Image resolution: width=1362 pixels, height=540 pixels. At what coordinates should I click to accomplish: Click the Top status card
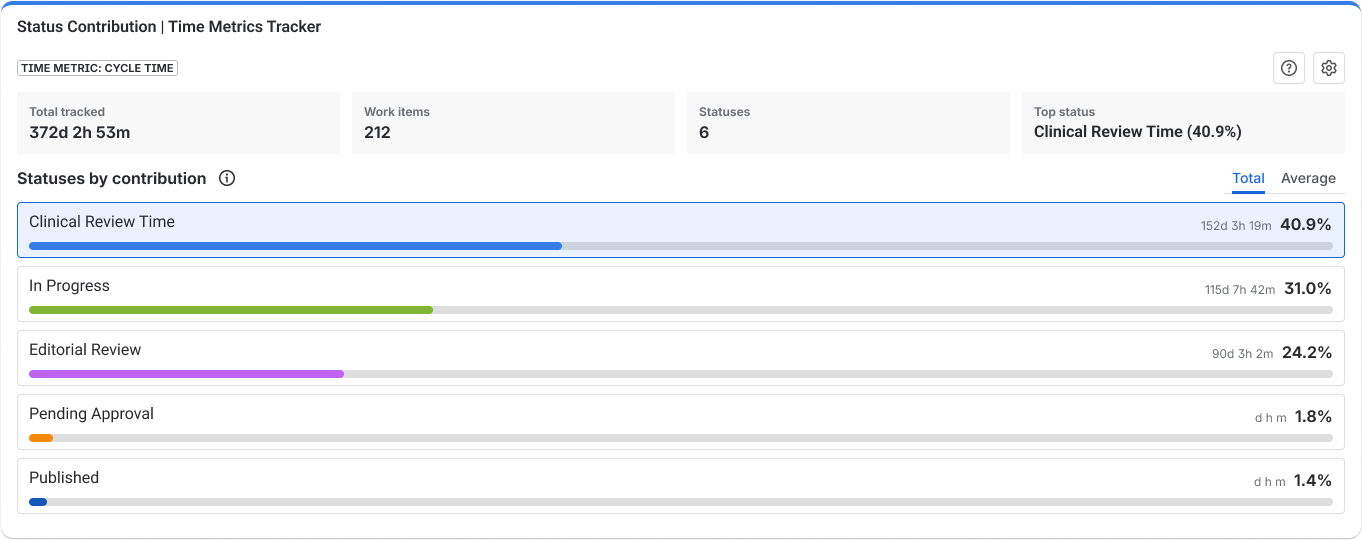pos(1183,123)
